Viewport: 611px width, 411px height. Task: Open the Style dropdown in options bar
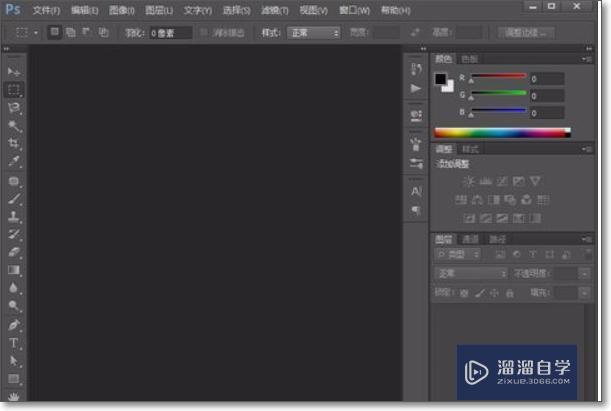(x=314, y=33)
